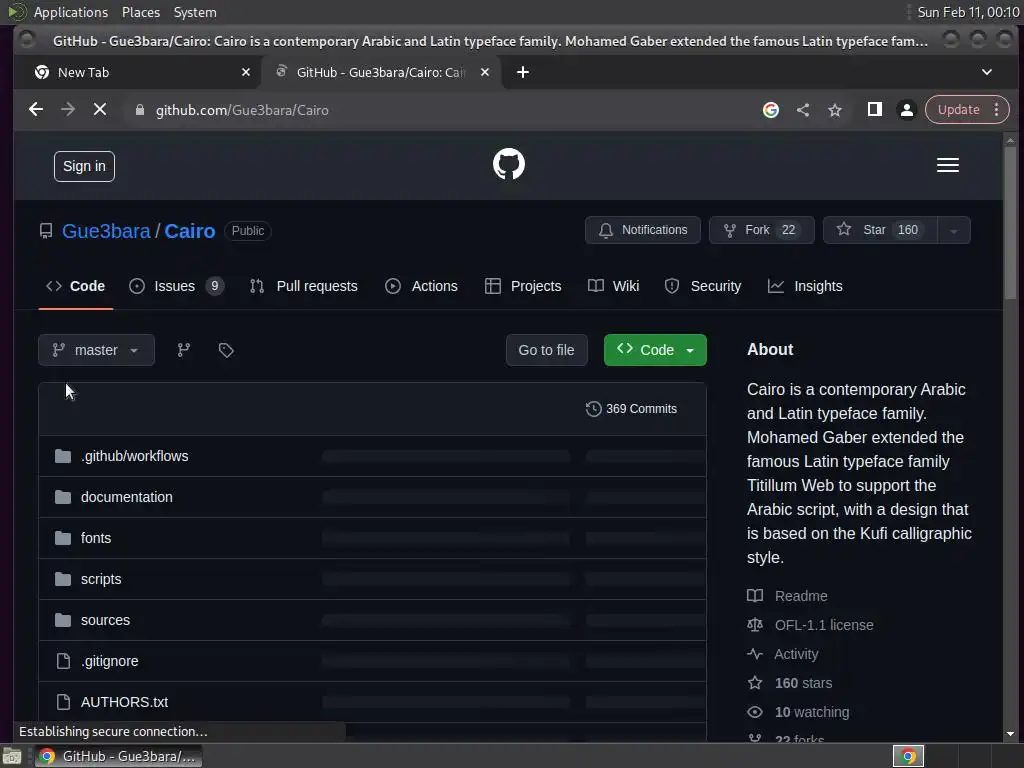
Task: Open a new browser tab with plus
Action: (522, 72)
